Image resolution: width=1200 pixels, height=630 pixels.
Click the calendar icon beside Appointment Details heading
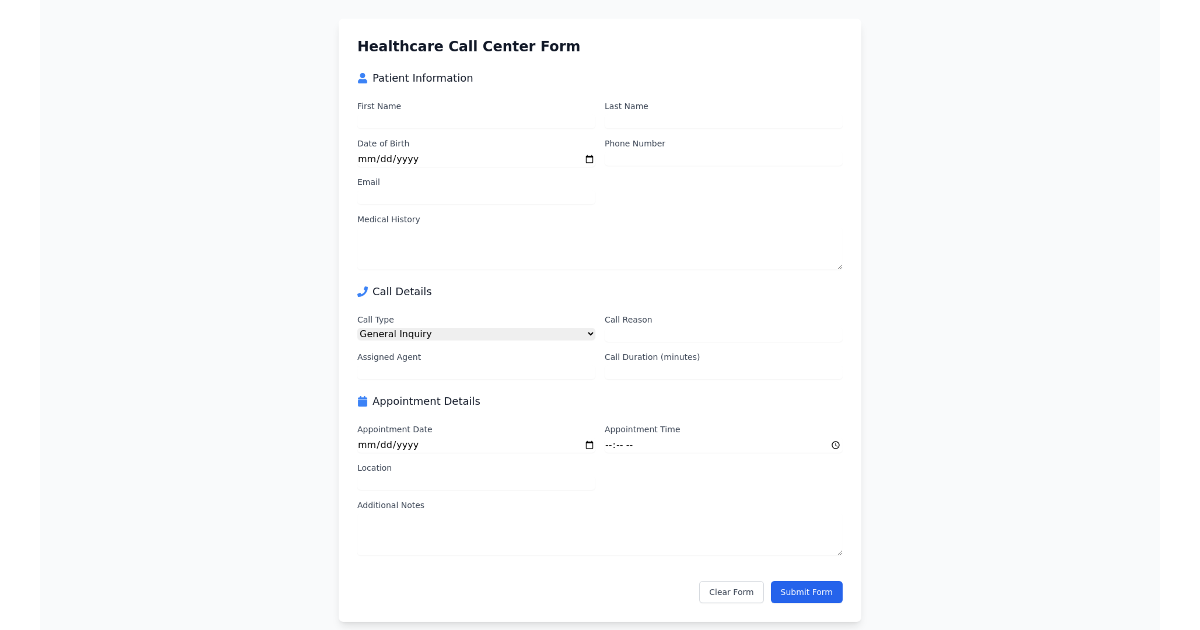click(362, 400)
